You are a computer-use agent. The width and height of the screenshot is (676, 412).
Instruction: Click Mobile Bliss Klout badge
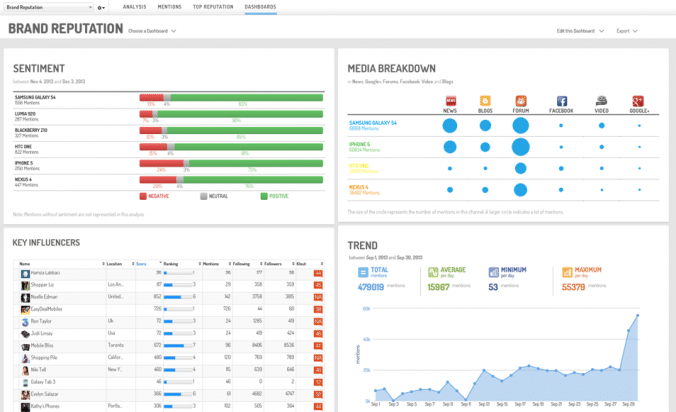tap(318, 346)
